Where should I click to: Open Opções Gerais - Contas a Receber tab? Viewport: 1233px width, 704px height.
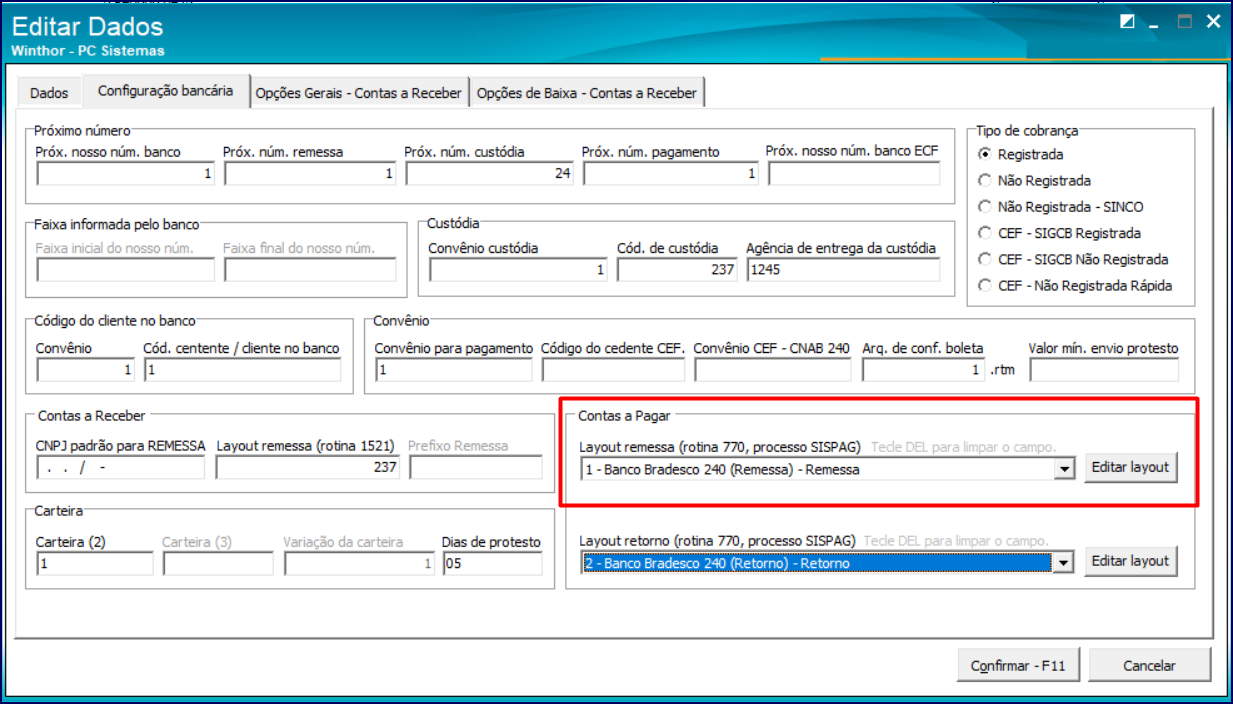coord(359,93)
